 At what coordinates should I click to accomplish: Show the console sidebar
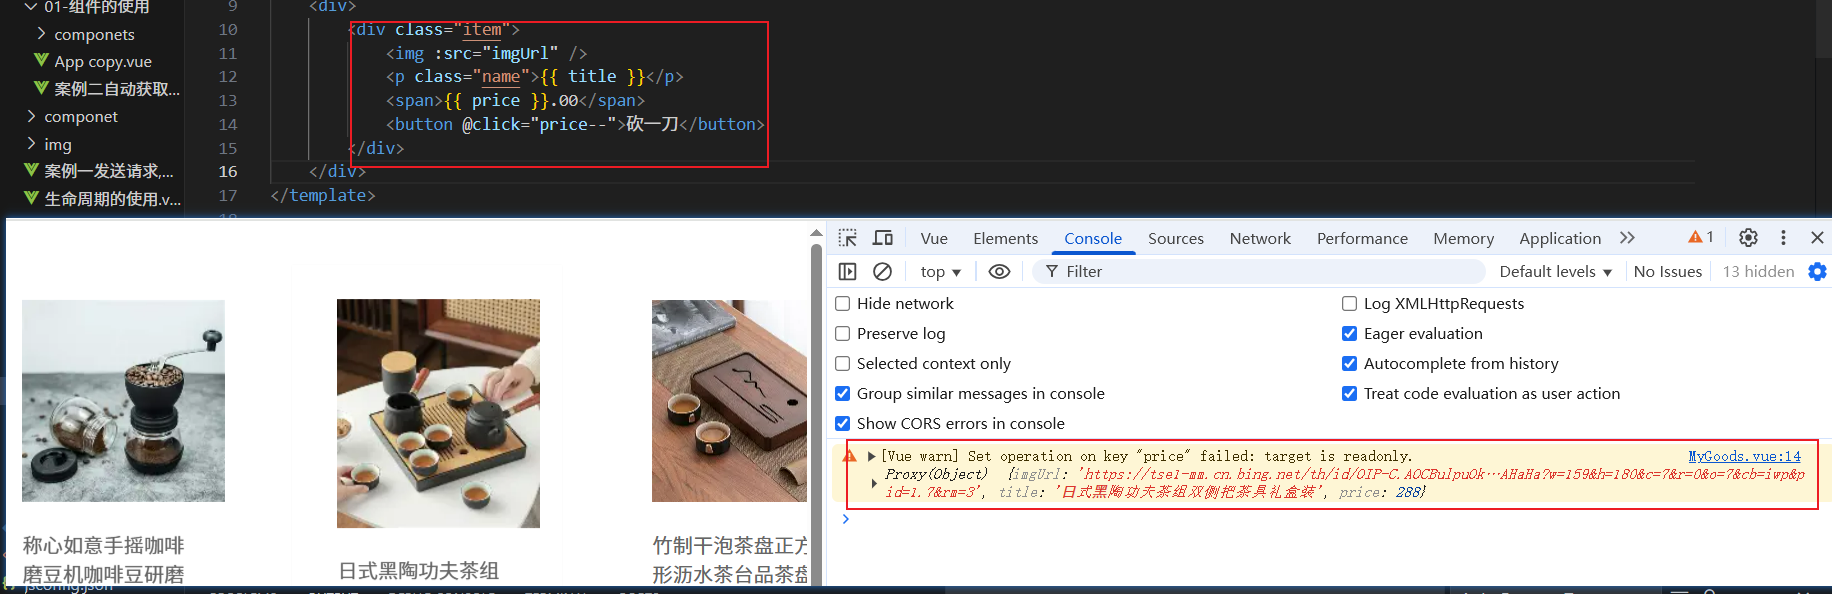click(x=847, y=271)
